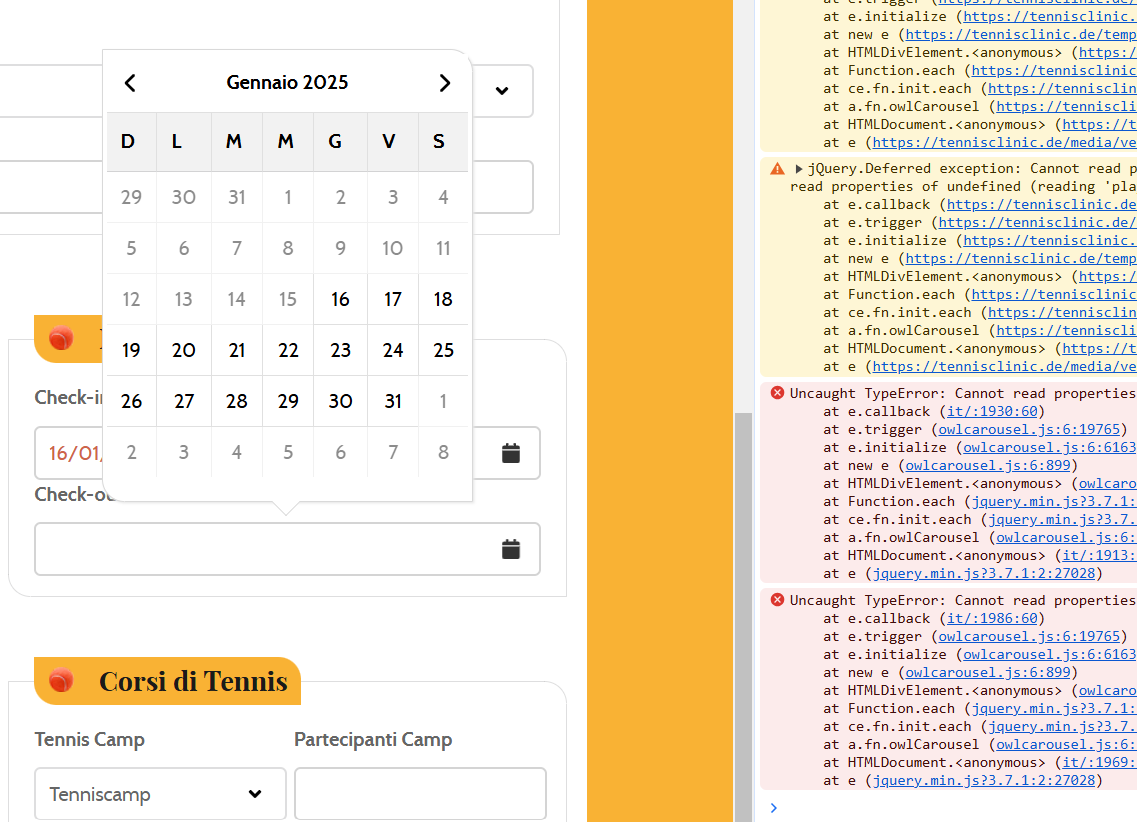Open jquery.min.js?3.7.1:2:27028 link in last error
Screen dimensions: 1137x822
coord(983,781)
